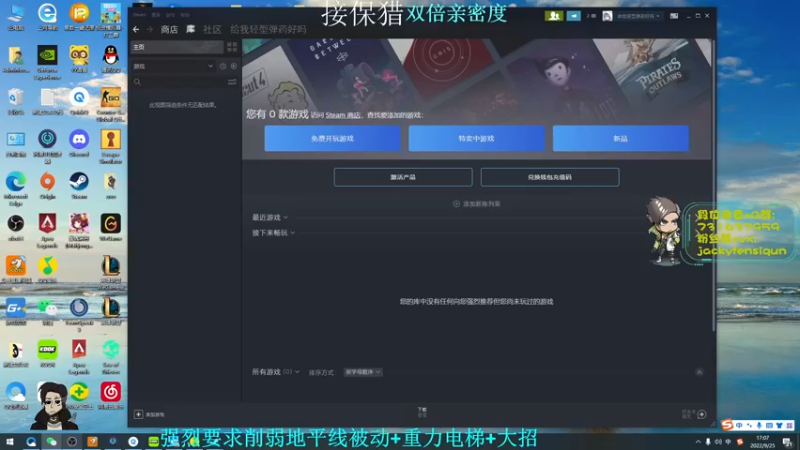Open advanced filter settings icon
800x450 pixels.
[232, 82]
